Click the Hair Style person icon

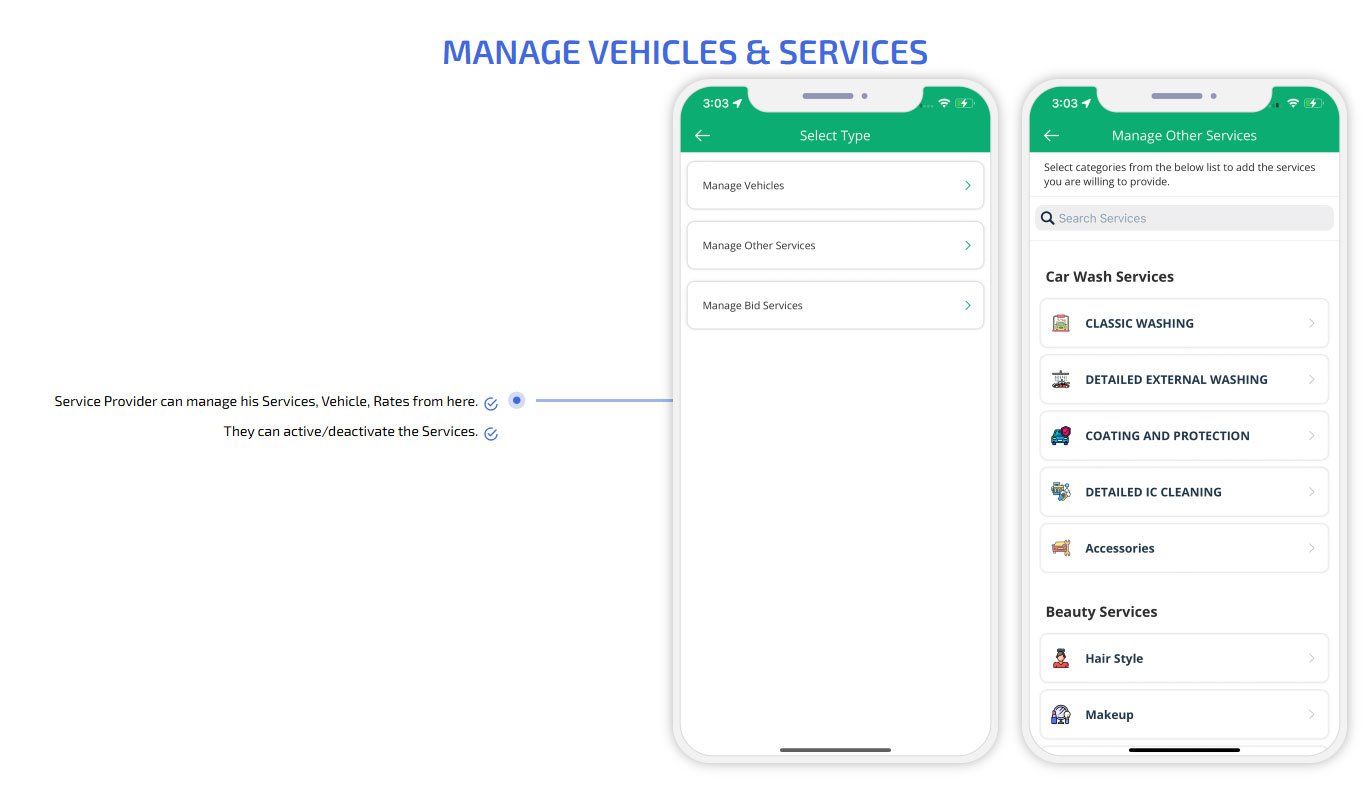(1061, 658)
